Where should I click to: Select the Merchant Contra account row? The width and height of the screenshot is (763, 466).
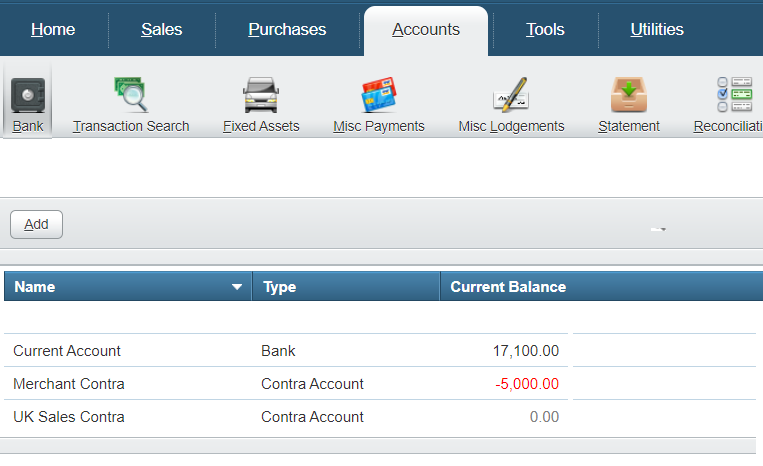point(69,384)
